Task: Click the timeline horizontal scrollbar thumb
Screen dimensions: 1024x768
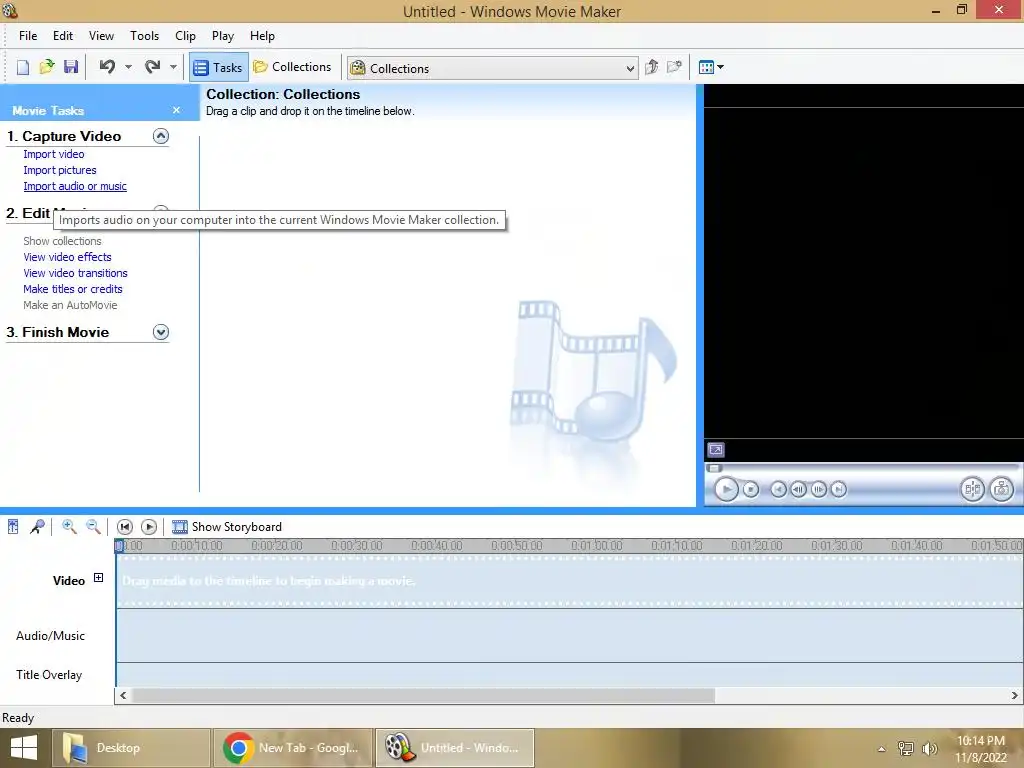Action: pyautogui.click(x=423, y=696)
